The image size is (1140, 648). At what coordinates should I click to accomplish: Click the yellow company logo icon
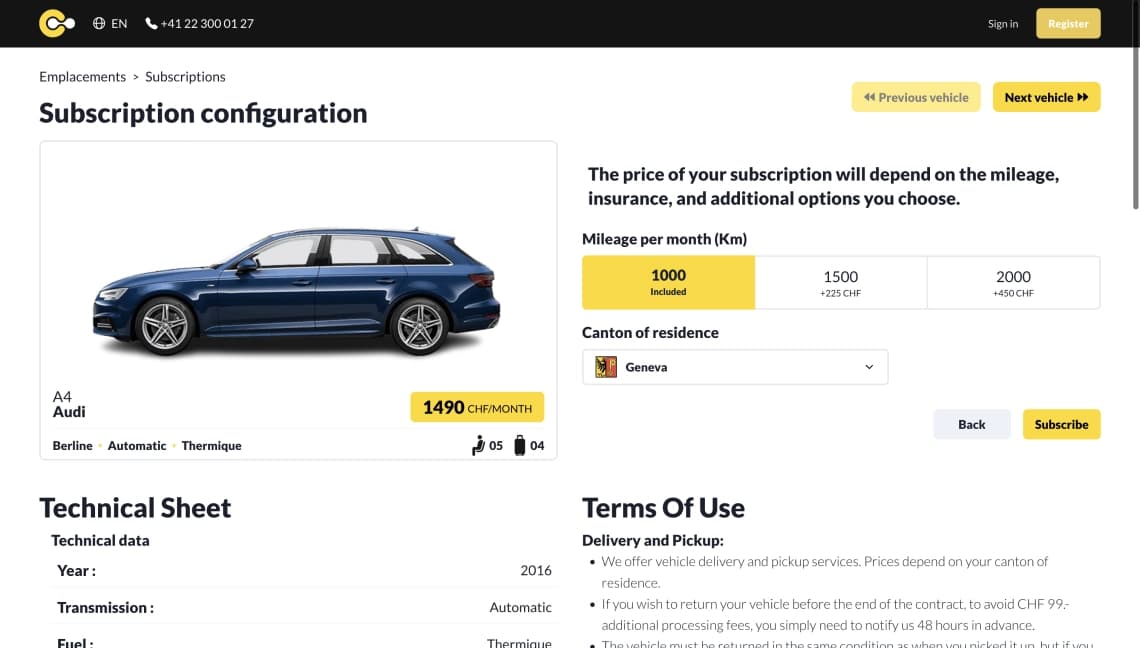pos(57,23)
